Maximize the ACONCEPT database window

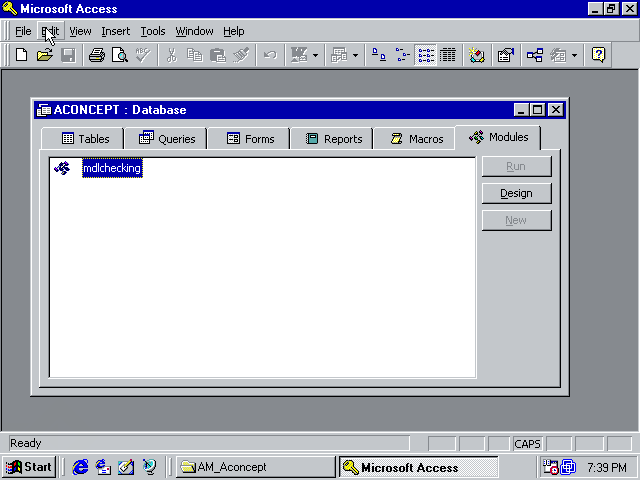538,110
